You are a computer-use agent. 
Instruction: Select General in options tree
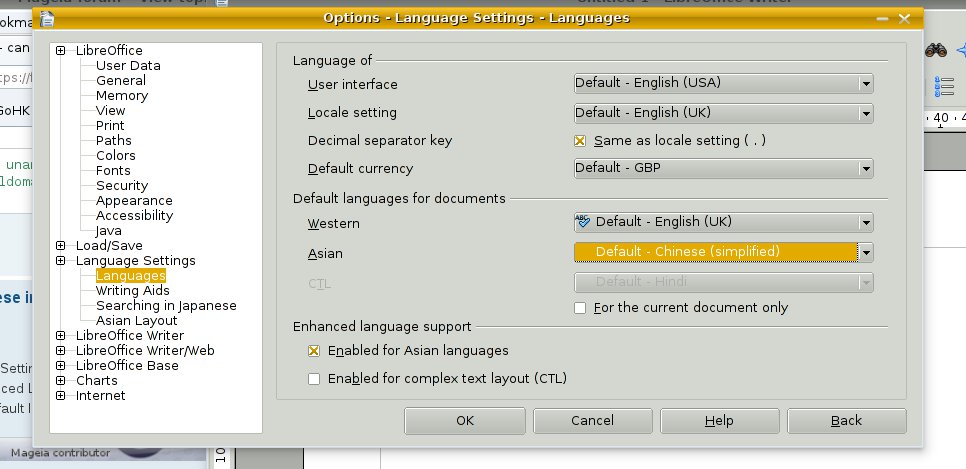(121, 81)
